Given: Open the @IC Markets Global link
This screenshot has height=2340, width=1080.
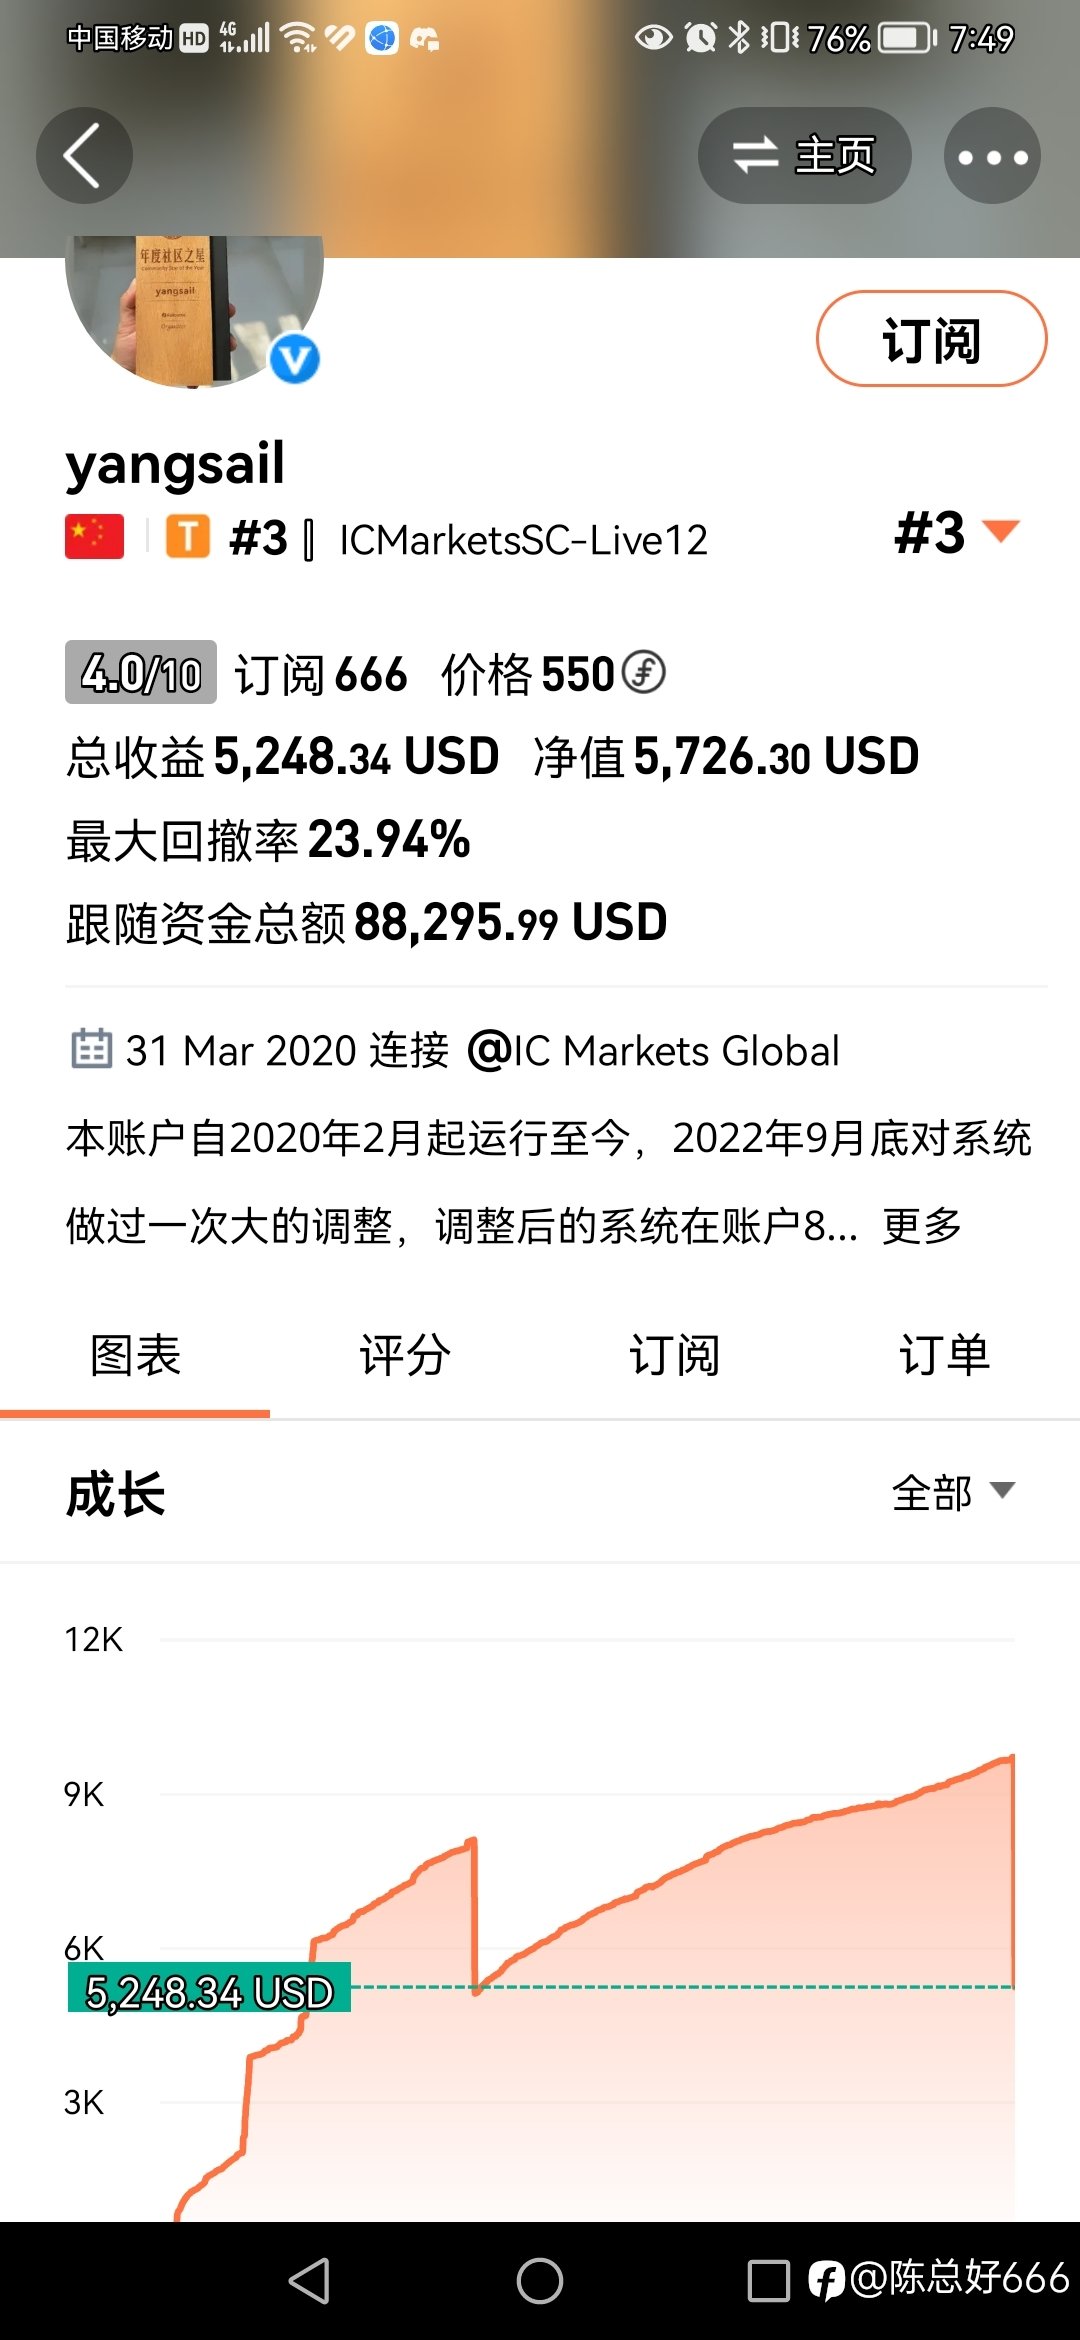Looking at the screenshot, I should [654, 1051].
